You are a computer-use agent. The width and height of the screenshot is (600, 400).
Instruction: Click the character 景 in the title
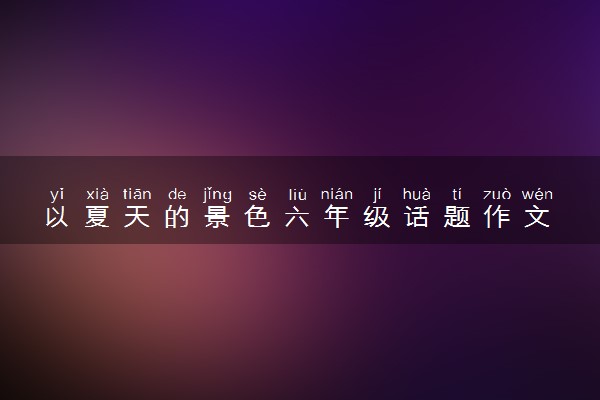[217, 217]
